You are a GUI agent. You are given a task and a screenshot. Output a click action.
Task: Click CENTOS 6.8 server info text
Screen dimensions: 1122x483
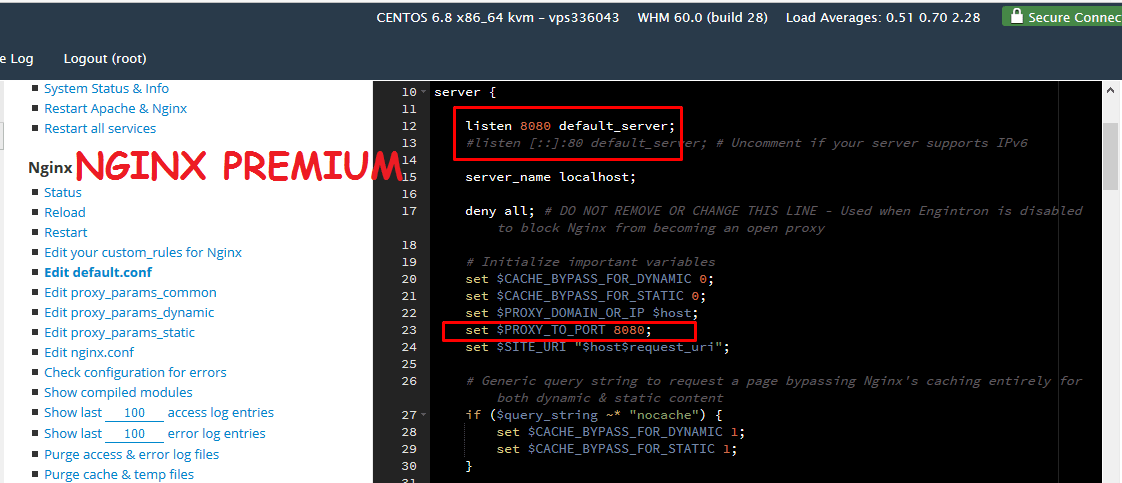pos(498,17)
